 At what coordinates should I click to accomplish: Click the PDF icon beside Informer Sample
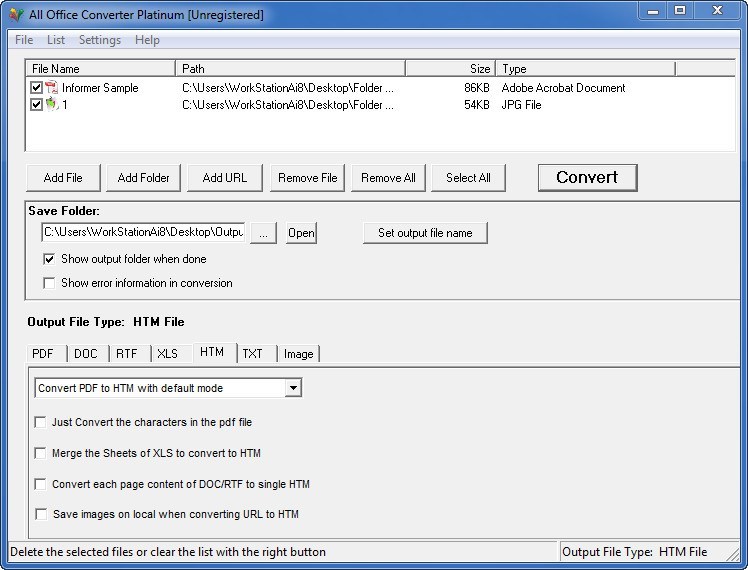tap(52, 88)
